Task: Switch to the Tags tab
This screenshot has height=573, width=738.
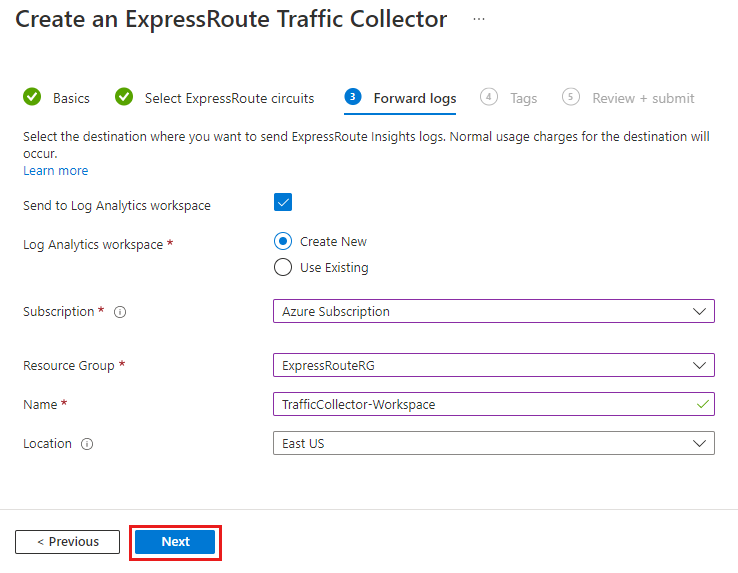Action: point(523,98)
